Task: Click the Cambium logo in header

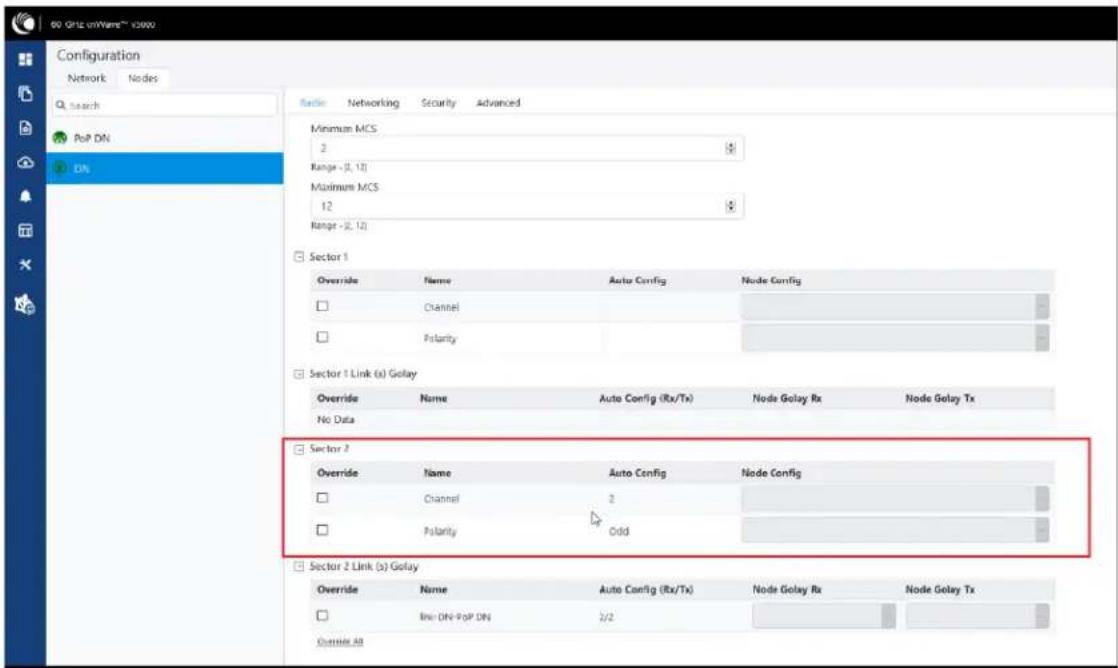Action: [23, 23]
